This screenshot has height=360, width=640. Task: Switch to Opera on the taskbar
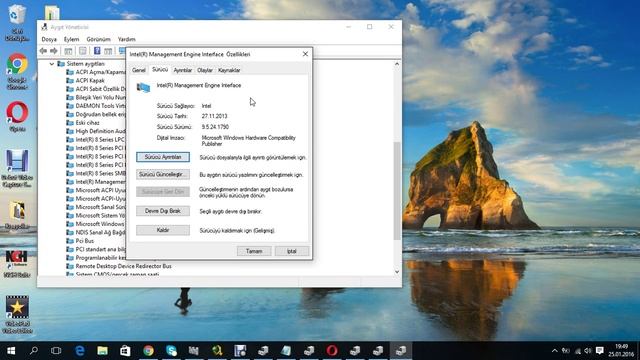[332, 351]
